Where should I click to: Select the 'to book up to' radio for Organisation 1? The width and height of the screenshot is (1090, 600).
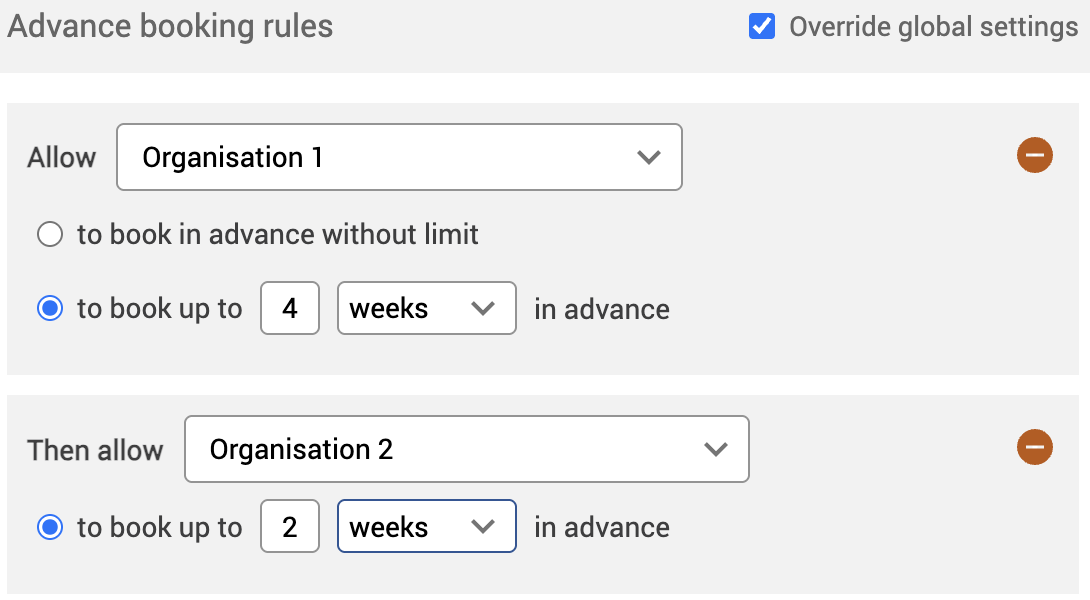50,308
